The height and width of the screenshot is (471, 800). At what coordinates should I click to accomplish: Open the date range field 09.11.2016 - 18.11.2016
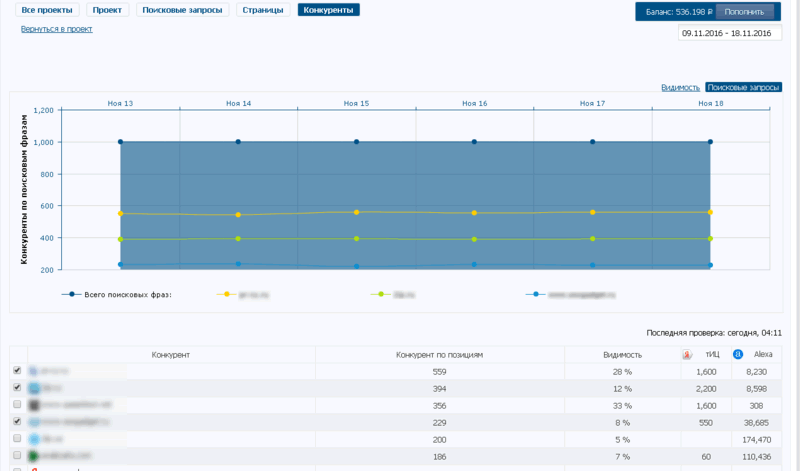pos(730,33)
